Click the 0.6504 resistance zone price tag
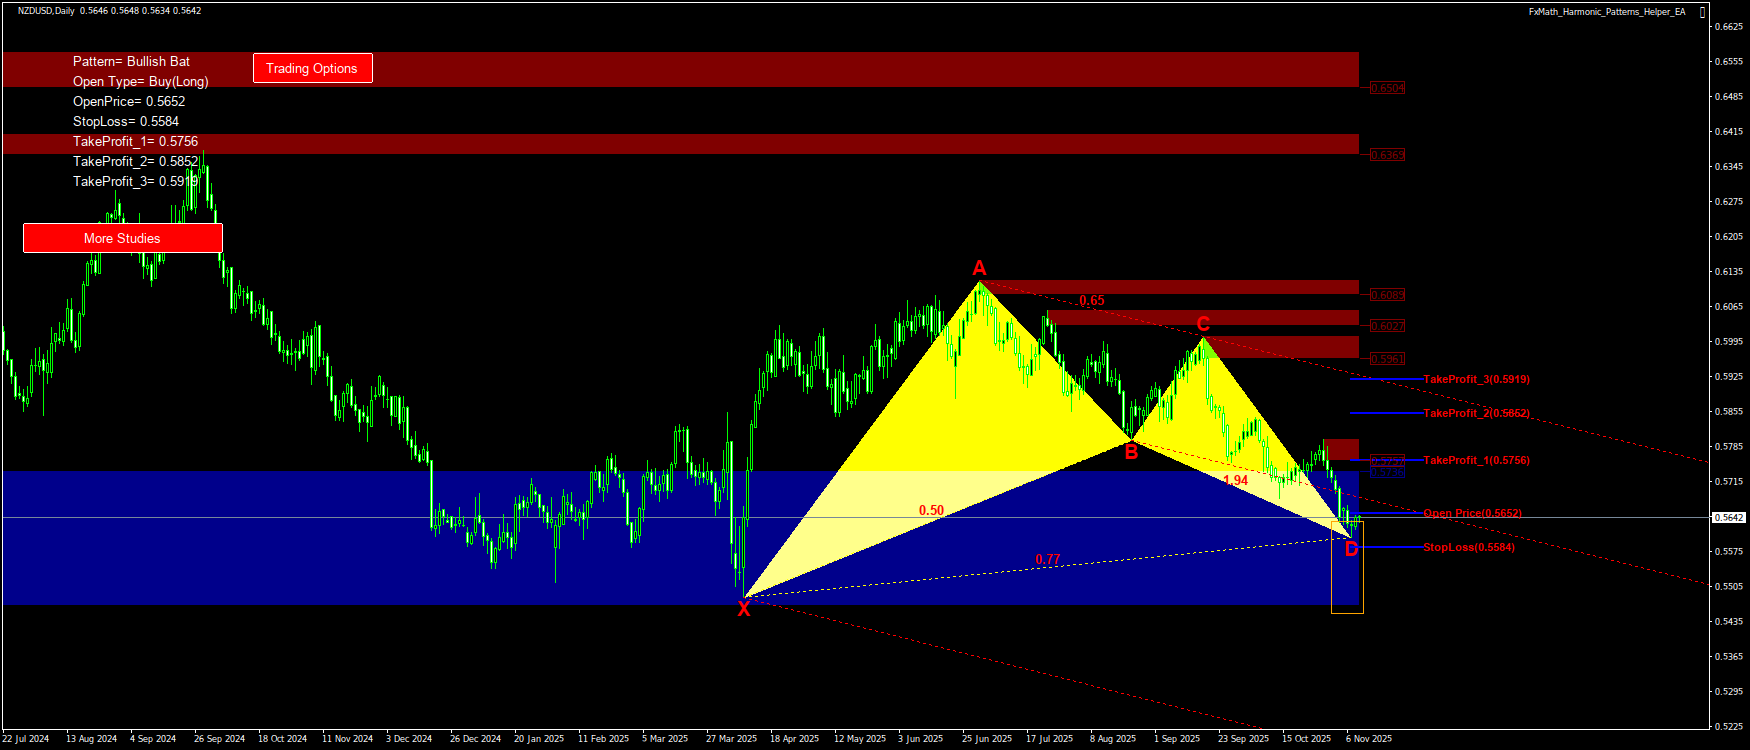Viewport: 1750px width, 750px height. tap(1387, 88)
